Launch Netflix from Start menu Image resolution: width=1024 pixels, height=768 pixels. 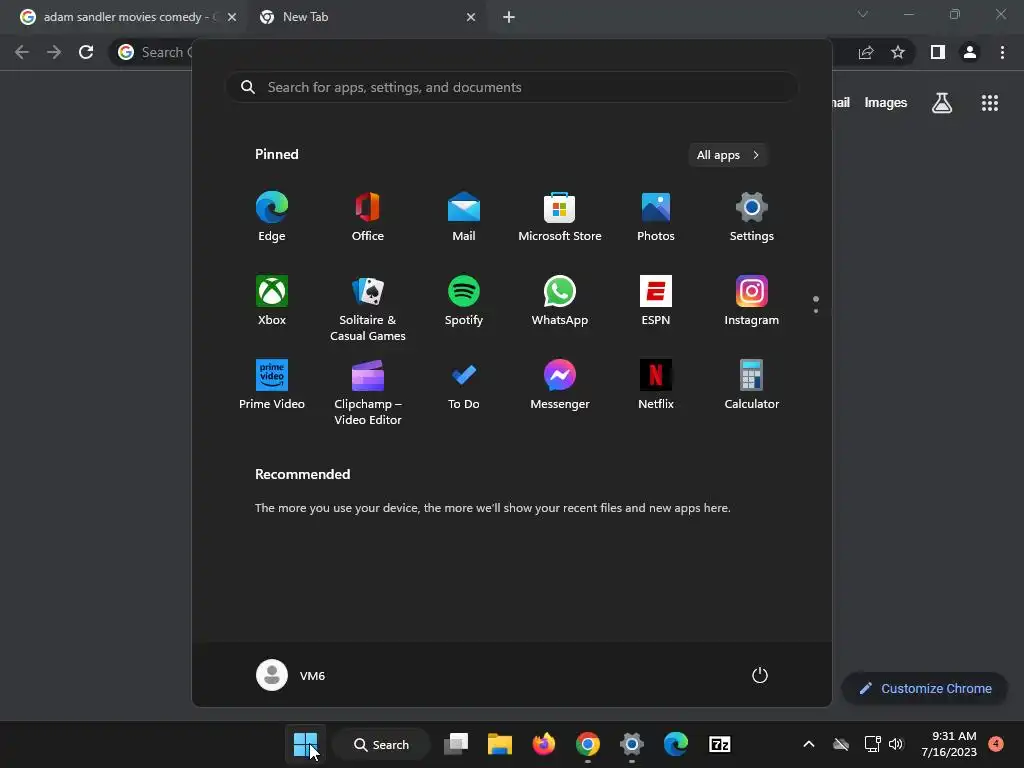click(656, 385)
